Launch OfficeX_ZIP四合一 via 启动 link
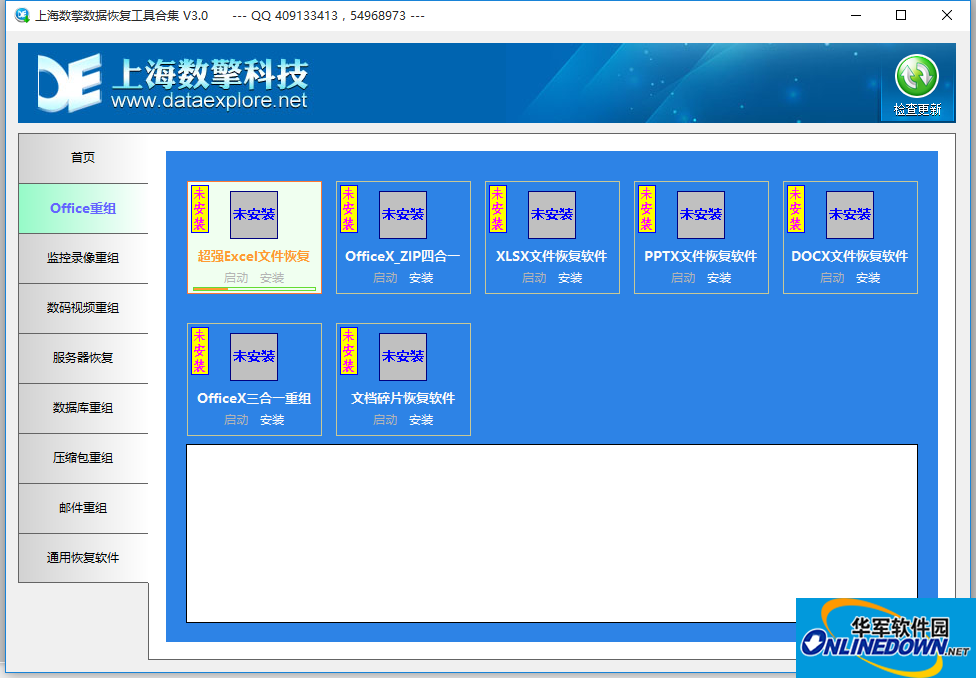Screen dimensions: 976x678 [385, 278]
